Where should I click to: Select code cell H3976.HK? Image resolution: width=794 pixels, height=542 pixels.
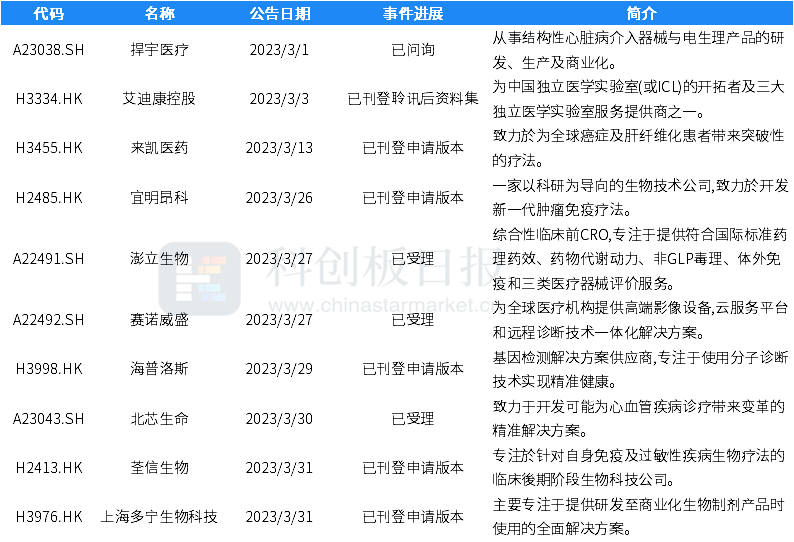point(49,517)
